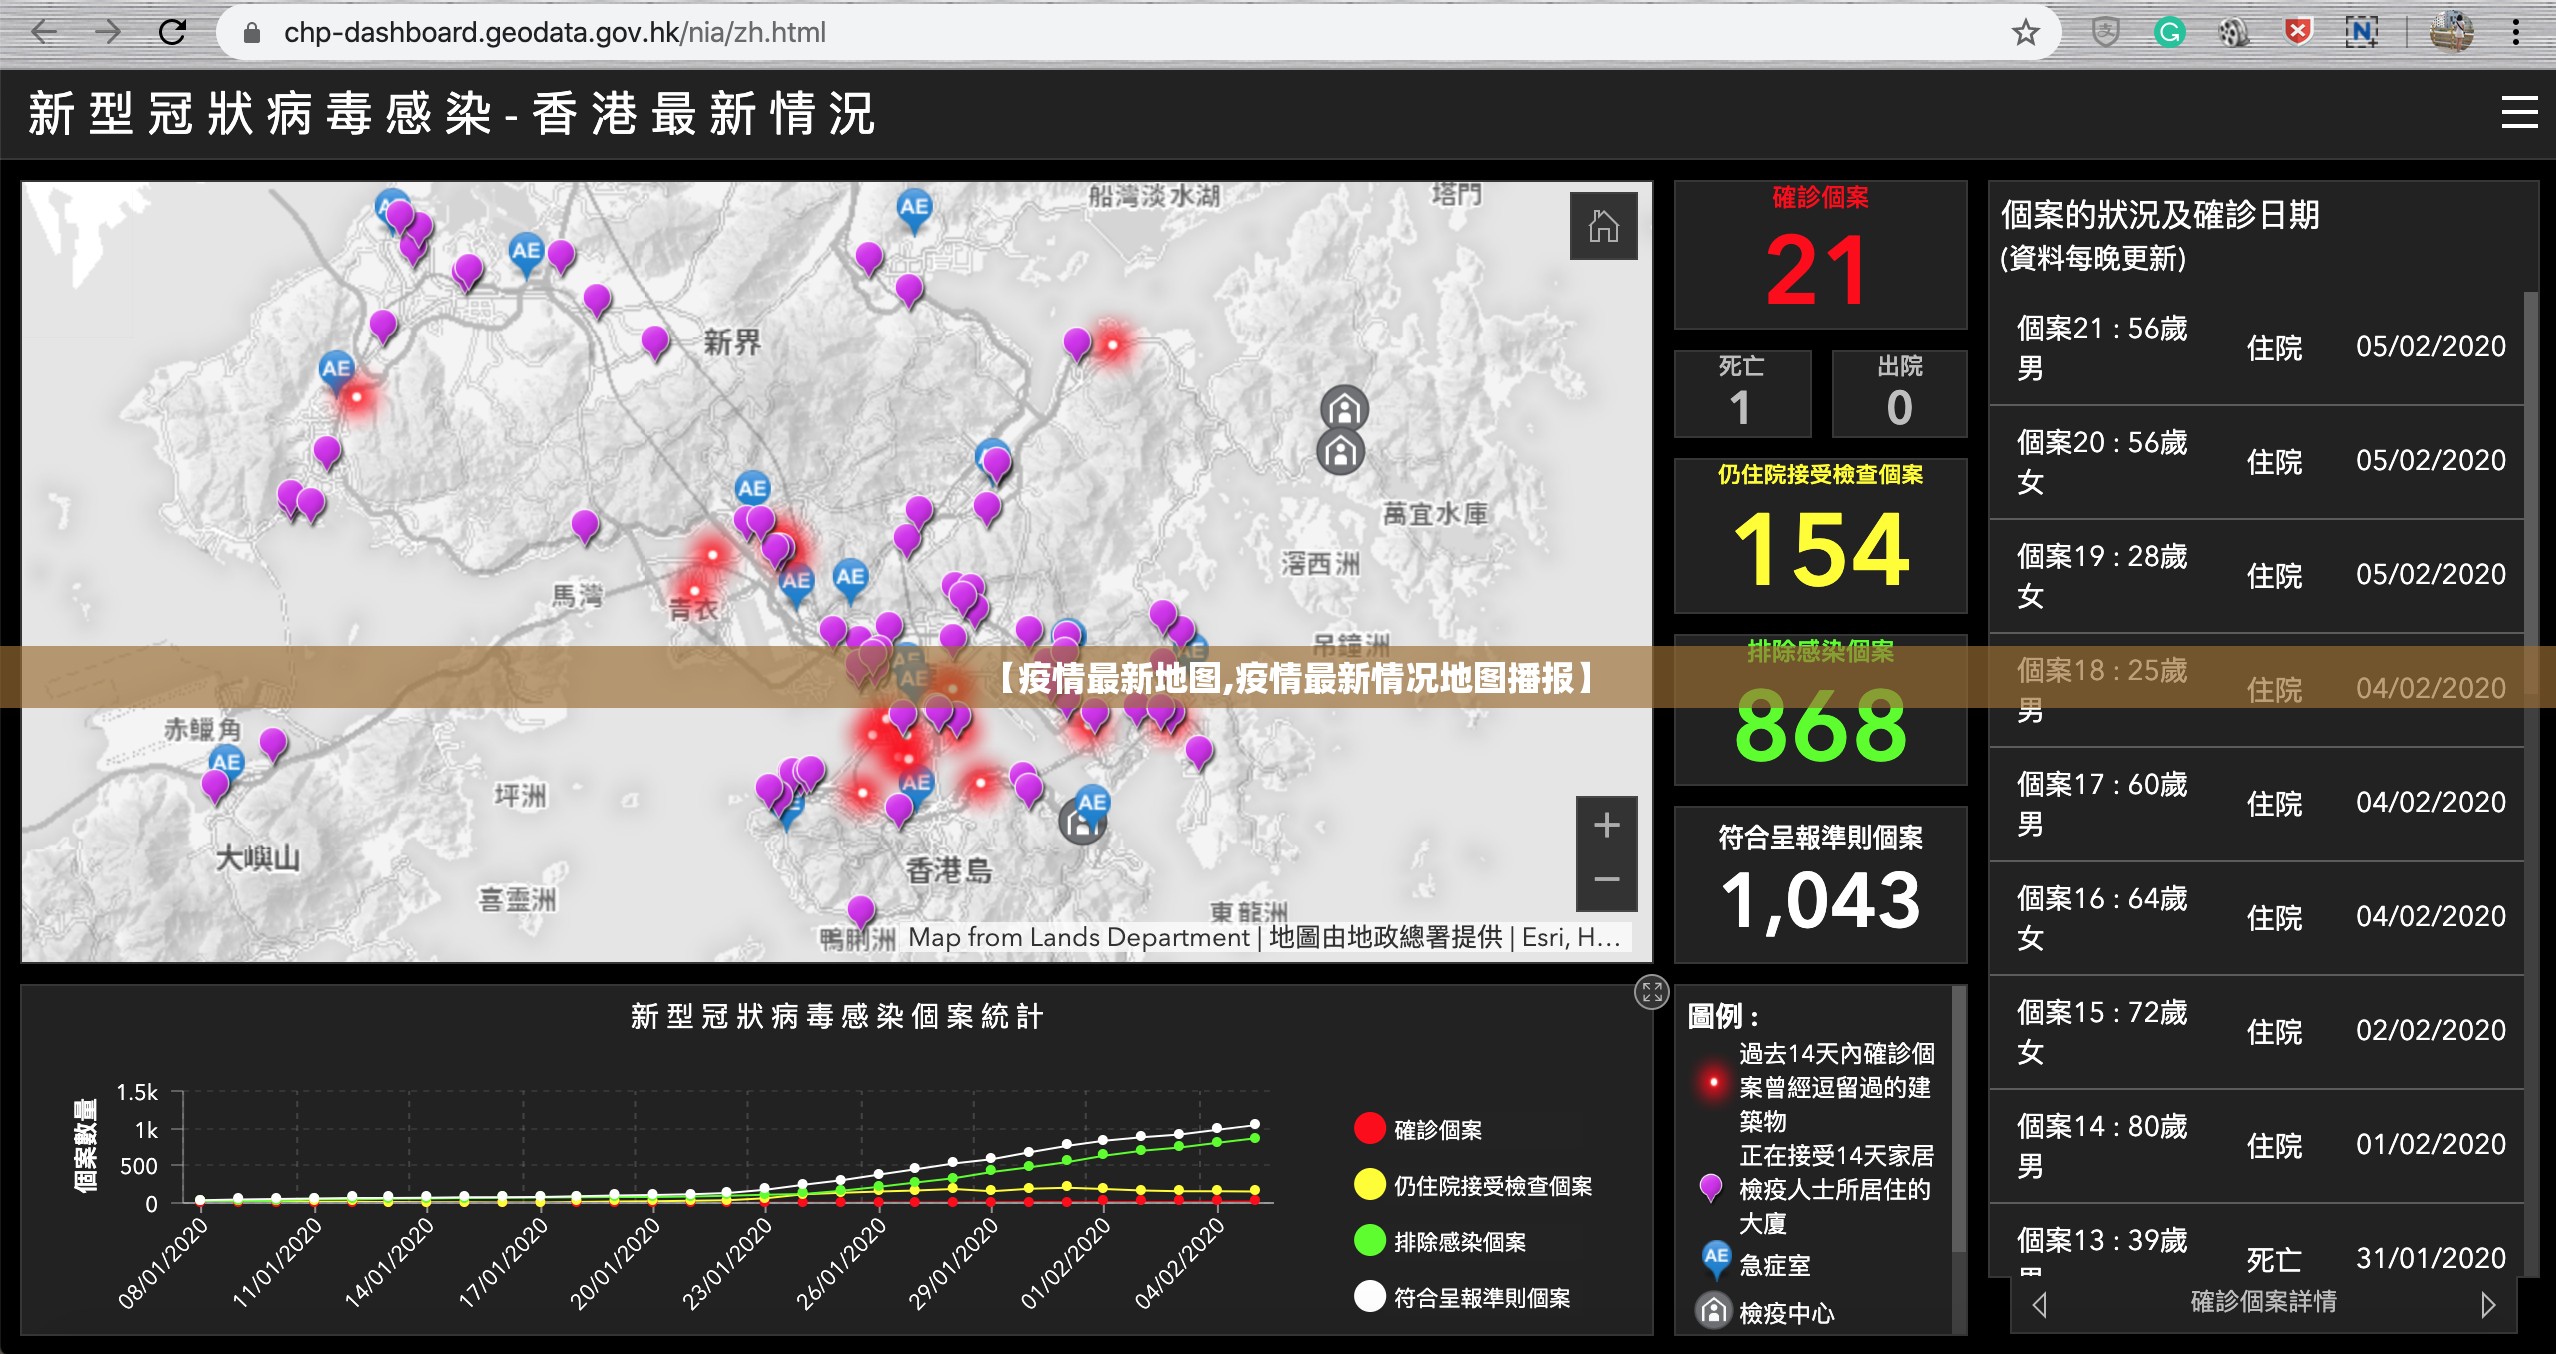Click the fullscreen expand icon on the statistics chart
2556x1354 pixels.
[1653, 992]
